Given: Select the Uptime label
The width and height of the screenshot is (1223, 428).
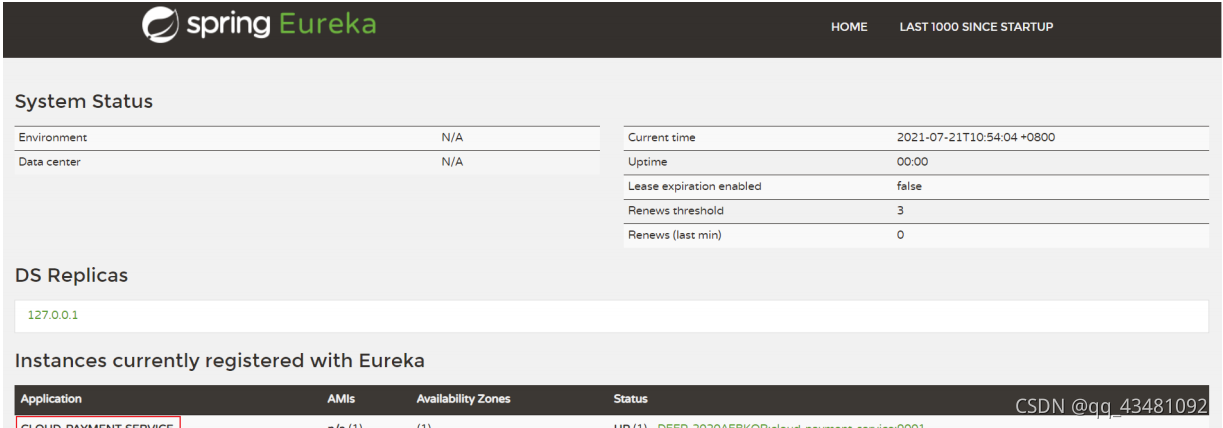Looking at the screenshot, I should pos(647,162).
